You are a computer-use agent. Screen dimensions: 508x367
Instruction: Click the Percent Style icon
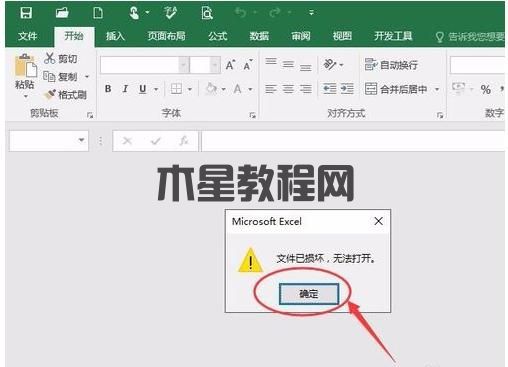click(486, 89)
